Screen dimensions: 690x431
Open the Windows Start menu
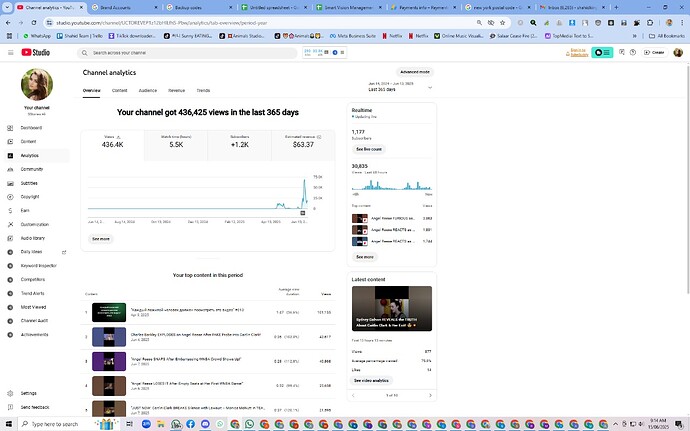[7, 424]
